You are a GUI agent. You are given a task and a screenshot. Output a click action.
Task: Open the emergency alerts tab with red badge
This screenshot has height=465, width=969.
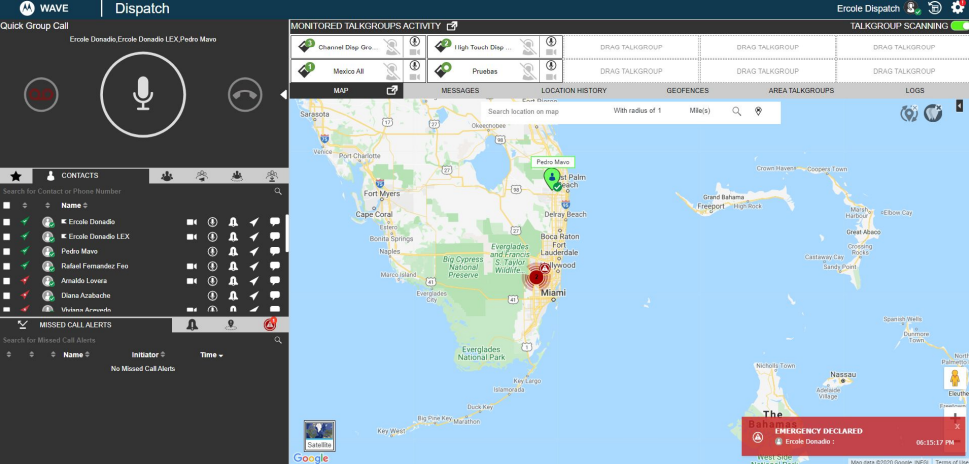270,324
